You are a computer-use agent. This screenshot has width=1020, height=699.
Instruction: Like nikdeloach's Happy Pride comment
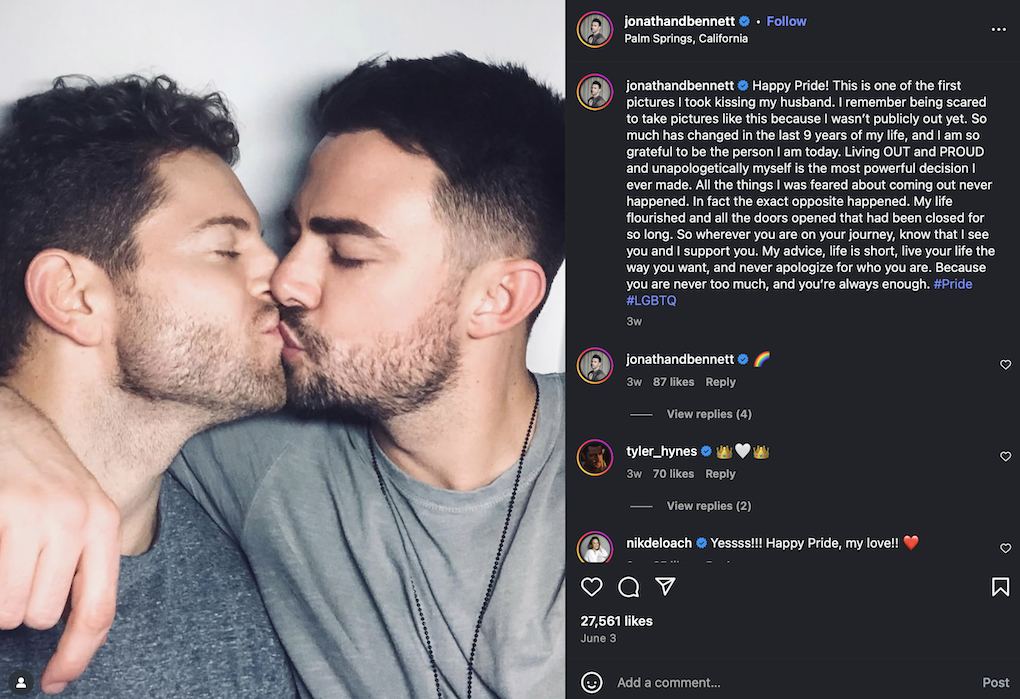(x=1005, y=549)
